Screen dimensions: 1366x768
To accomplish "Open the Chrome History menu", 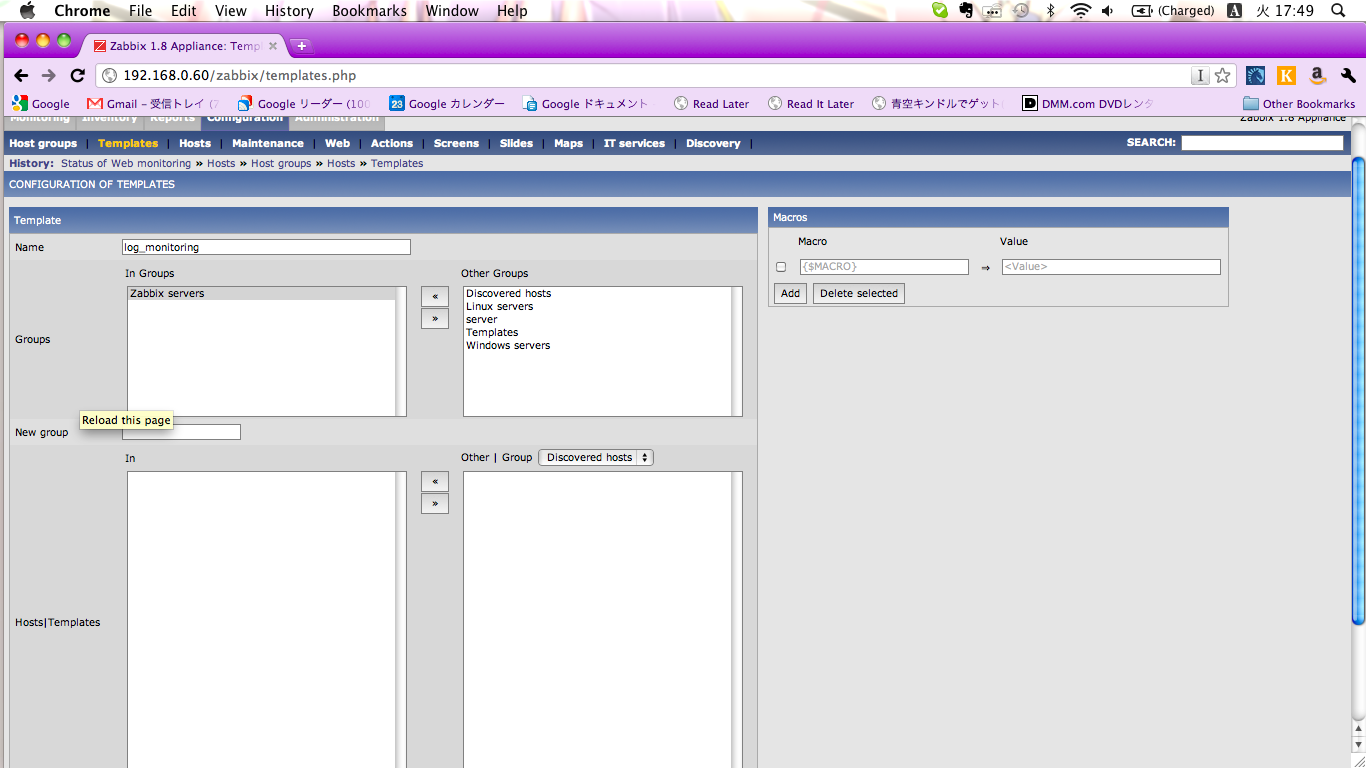I will (x=289, y=11).
